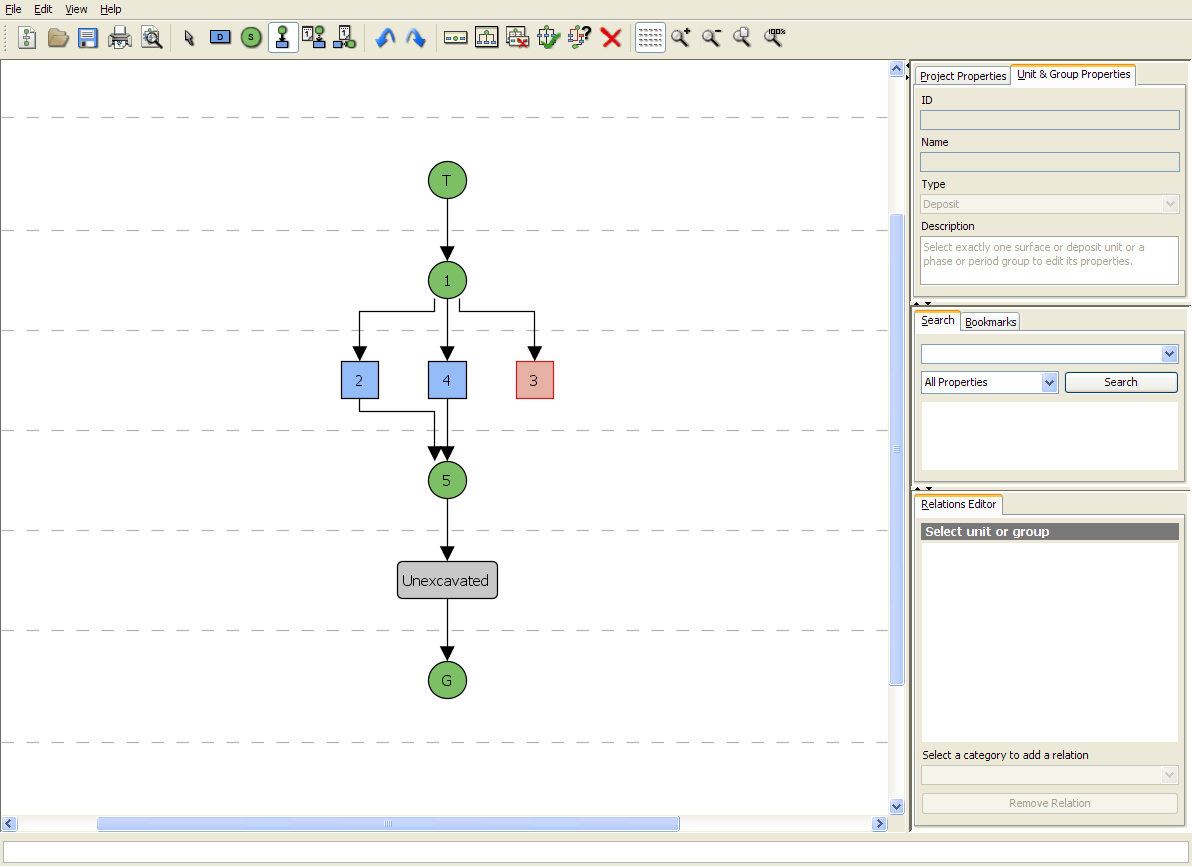Screen dimensions: 1192x866
Task: Click the Redo arrow icon
Action: (x=416, y=38)
